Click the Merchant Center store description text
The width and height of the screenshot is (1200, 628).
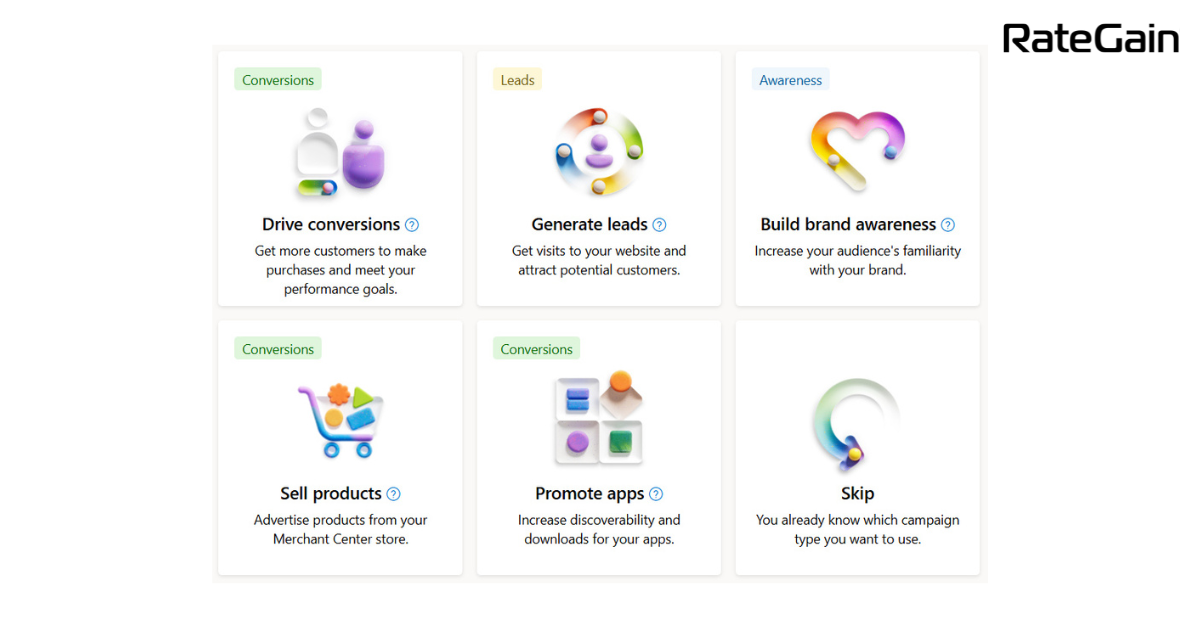coord(340,530)
